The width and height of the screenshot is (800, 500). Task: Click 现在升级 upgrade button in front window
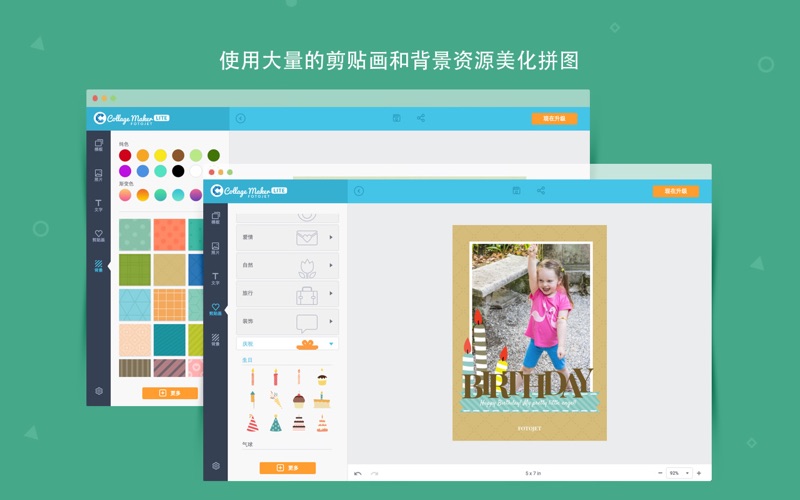click(x=676, y=191)
